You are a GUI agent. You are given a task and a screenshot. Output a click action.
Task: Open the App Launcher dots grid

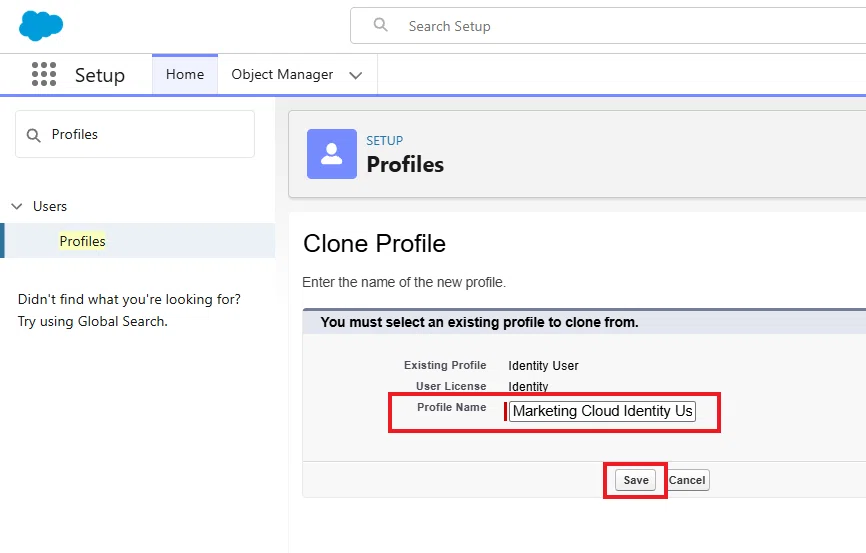44,74
